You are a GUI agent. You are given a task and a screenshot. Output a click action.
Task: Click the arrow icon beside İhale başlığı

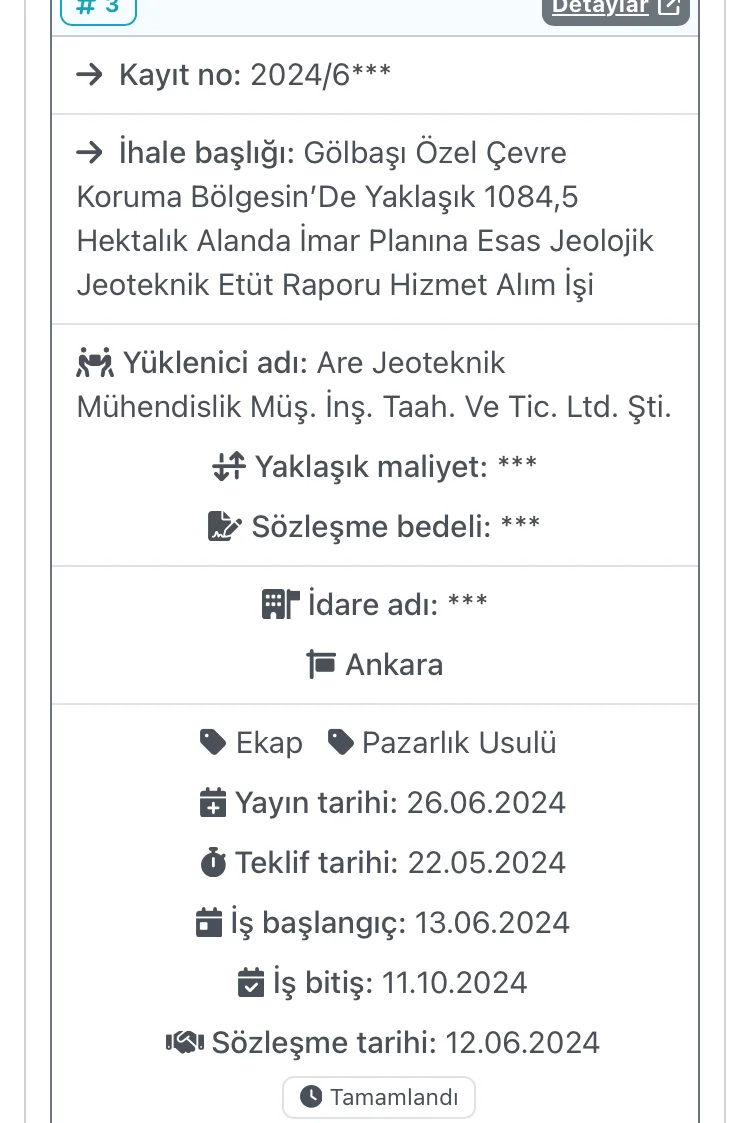pos(90,153)
